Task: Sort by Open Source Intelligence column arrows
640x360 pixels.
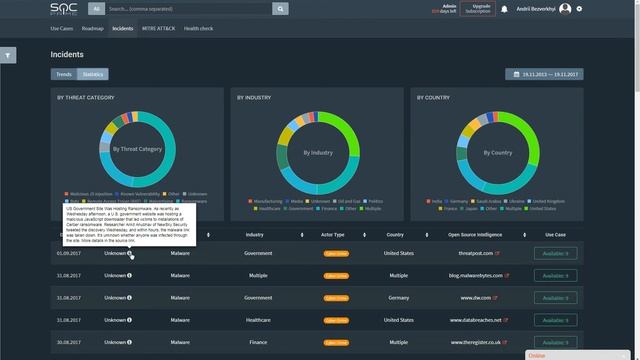Action: point(524,235)
